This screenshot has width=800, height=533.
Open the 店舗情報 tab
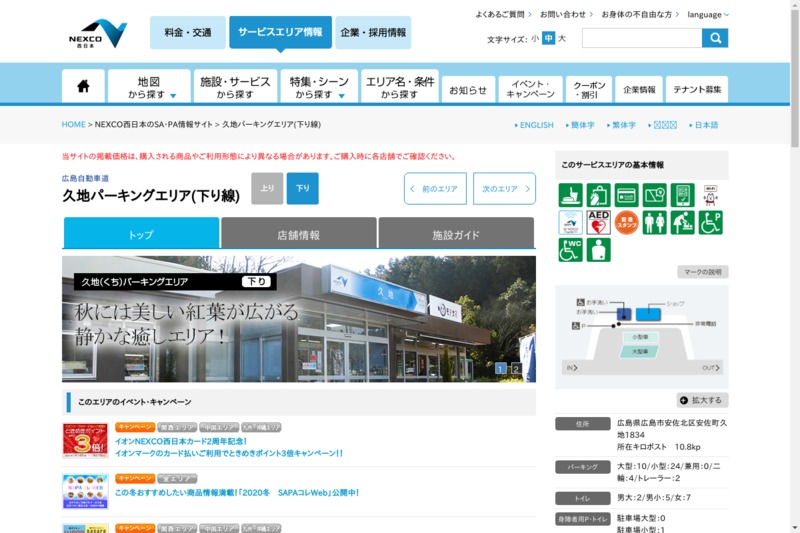click(x=298, y=235)
